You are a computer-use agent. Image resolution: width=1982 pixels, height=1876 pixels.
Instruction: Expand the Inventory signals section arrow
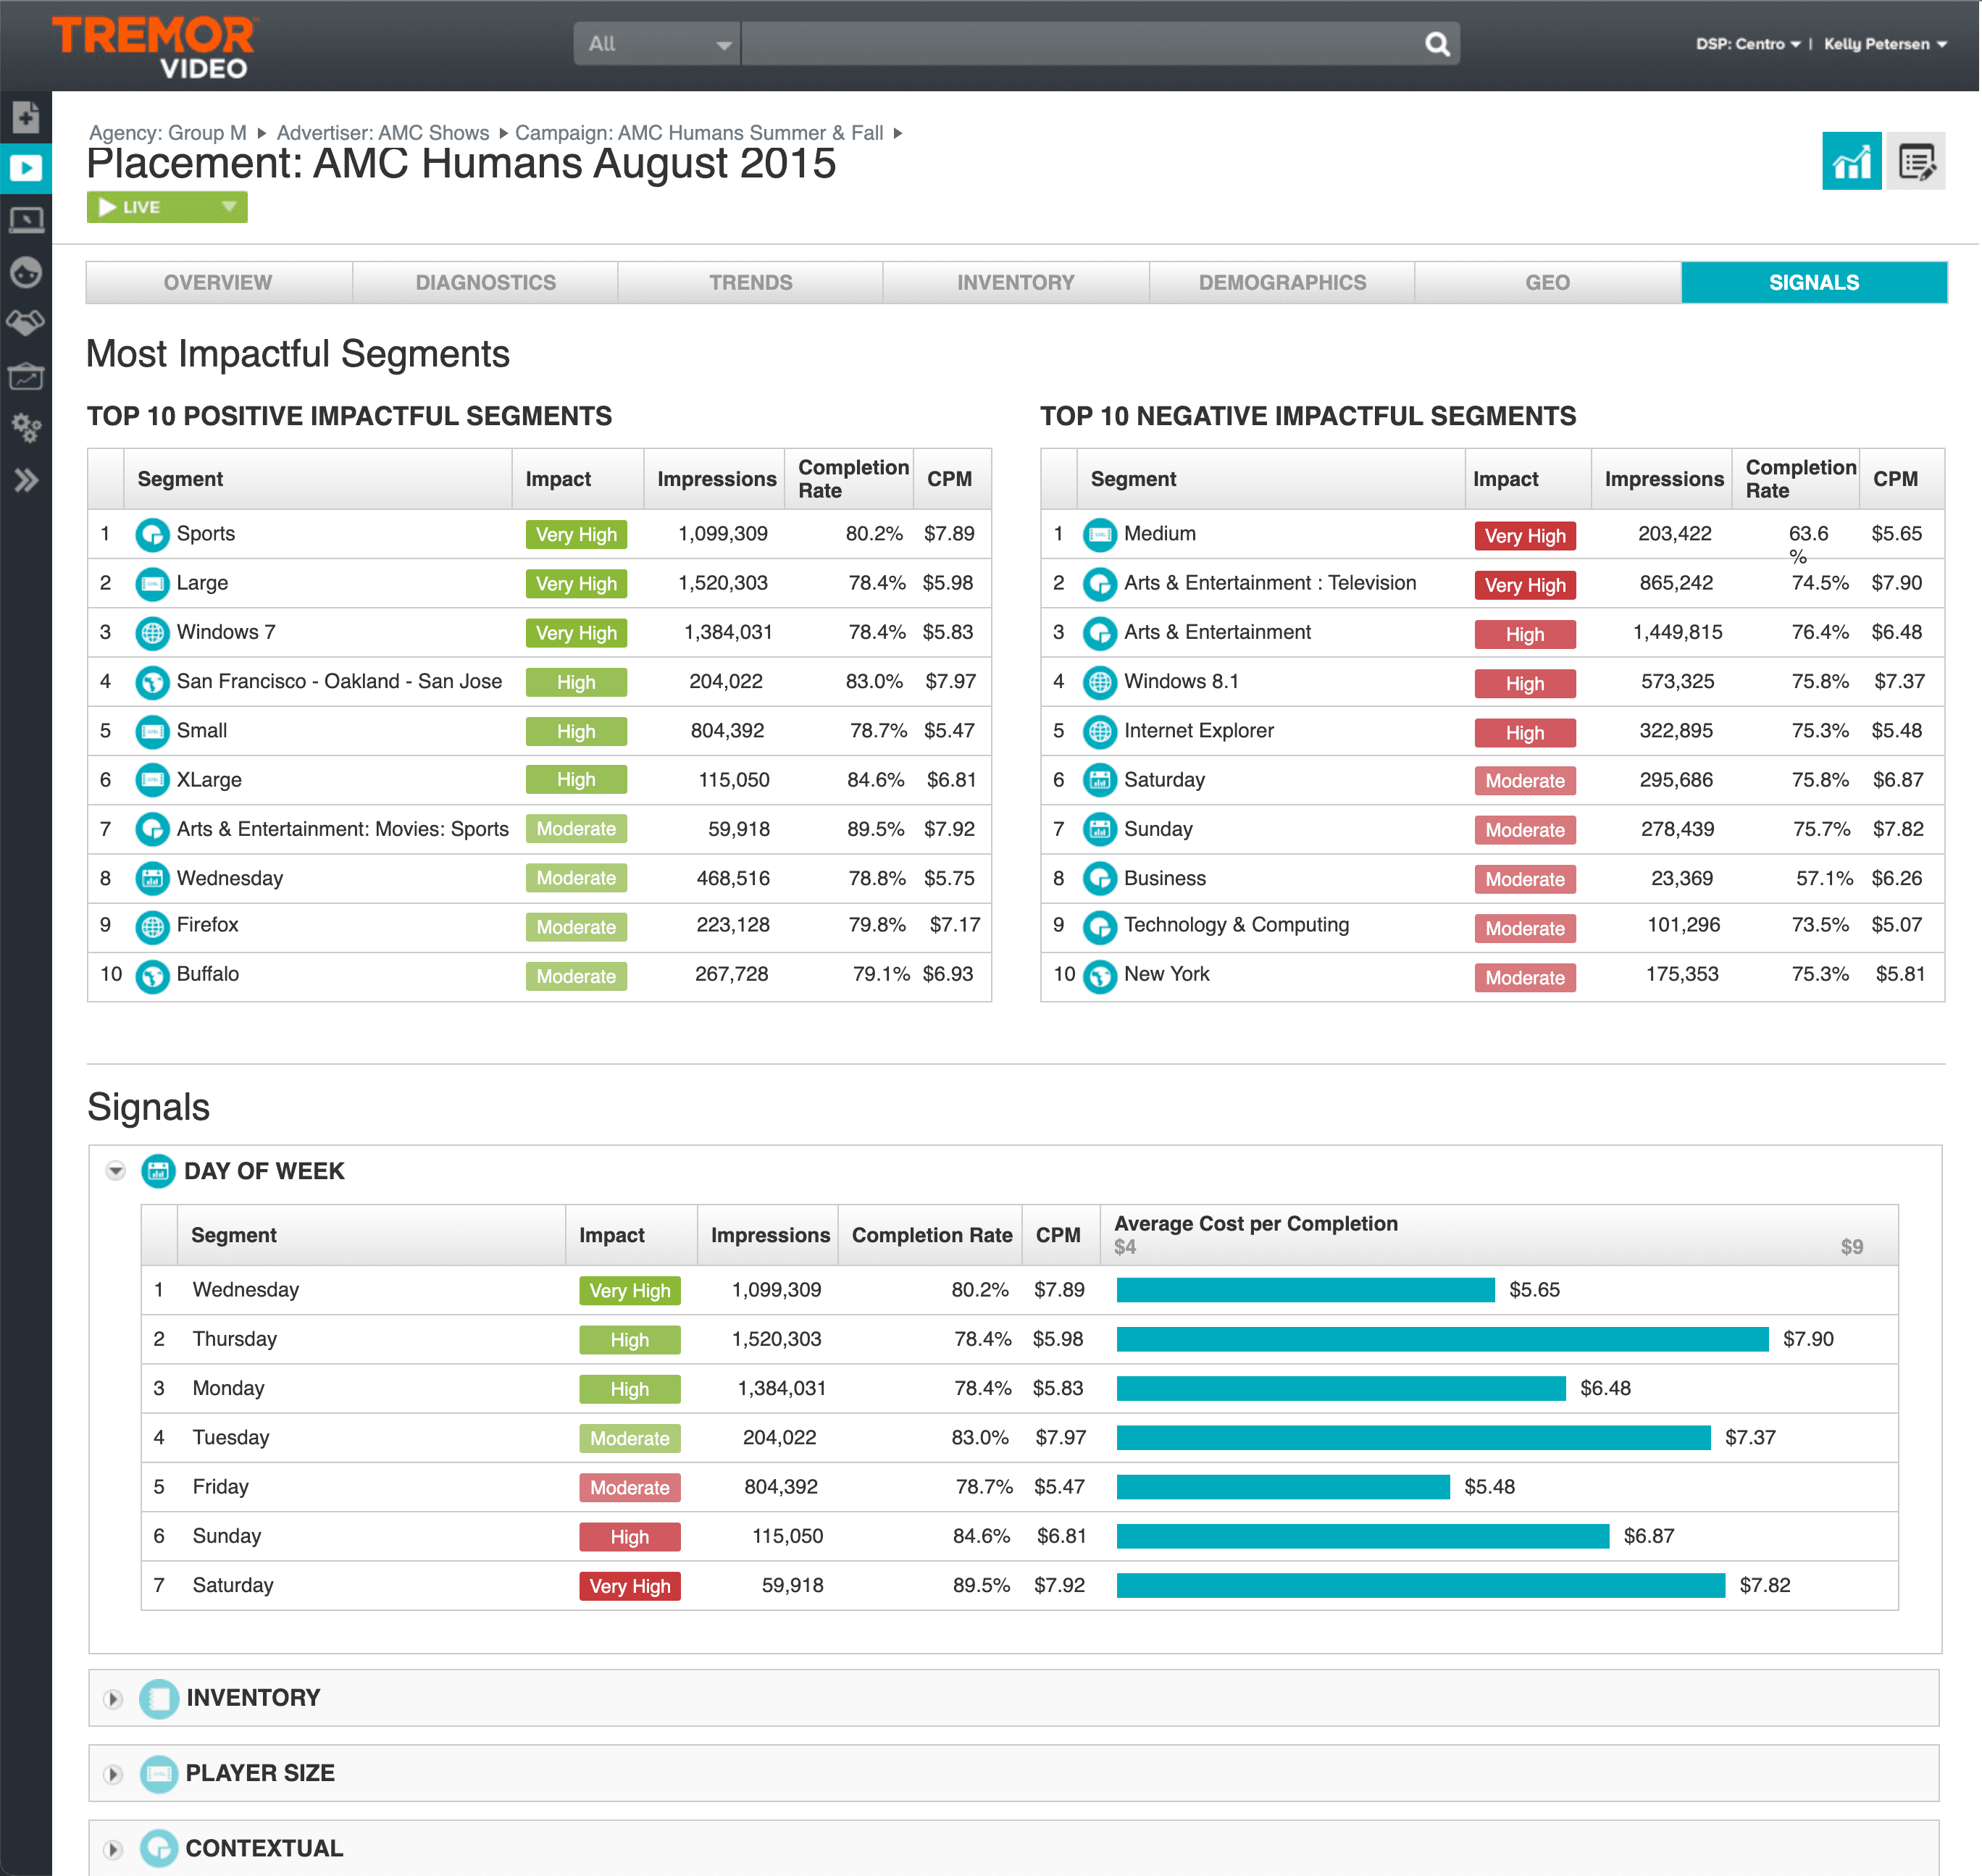pyautogui.click(x=113, y=1699)
